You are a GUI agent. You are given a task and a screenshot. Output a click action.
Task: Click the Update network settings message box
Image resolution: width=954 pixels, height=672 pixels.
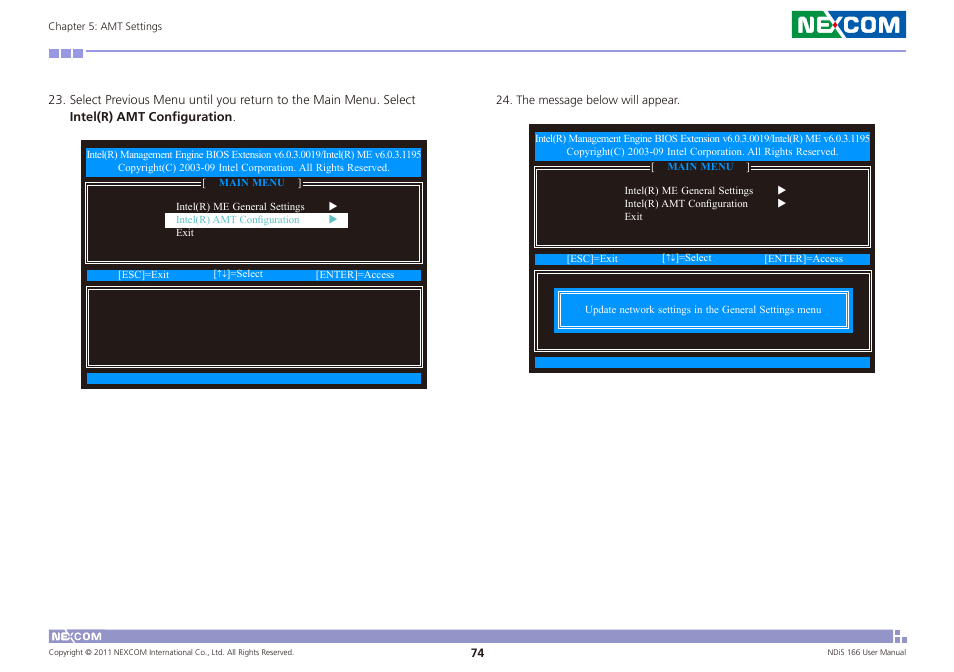703,310
